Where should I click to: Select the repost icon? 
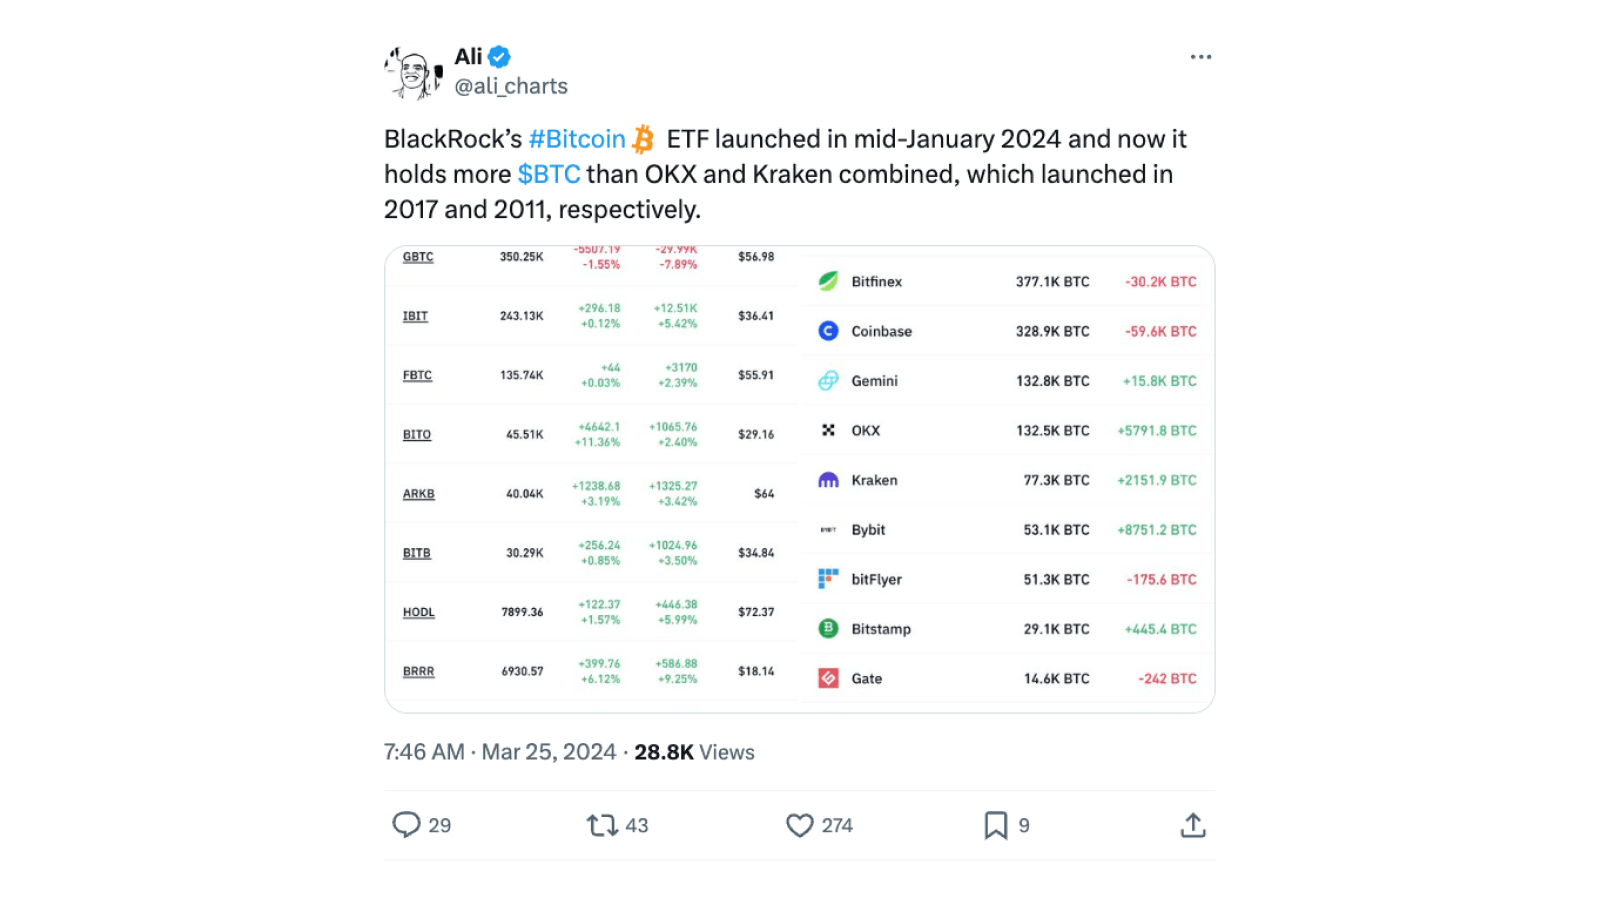600,825
